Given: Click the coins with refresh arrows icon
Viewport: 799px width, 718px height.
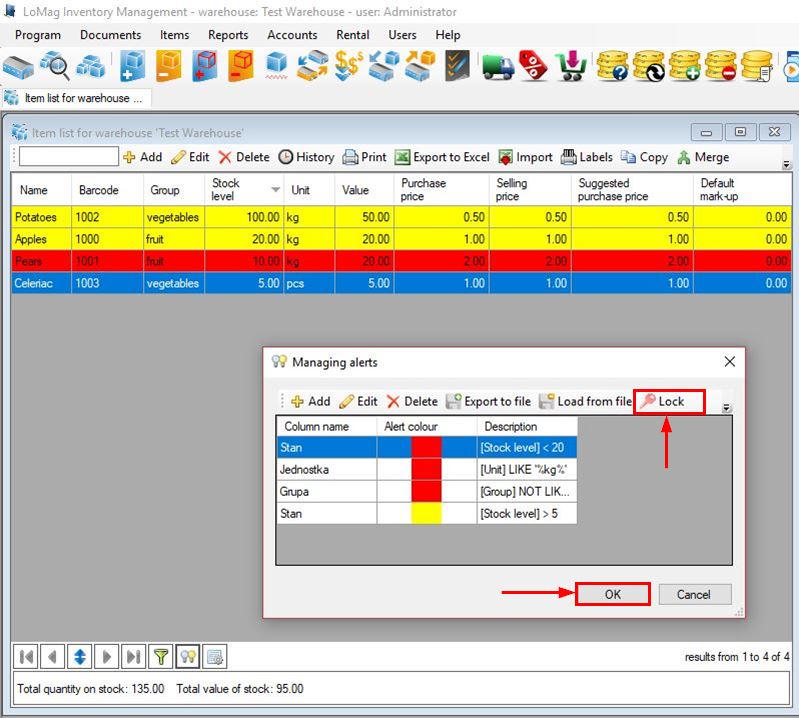Looking at the screenshot, I should [x=649, y=66].
